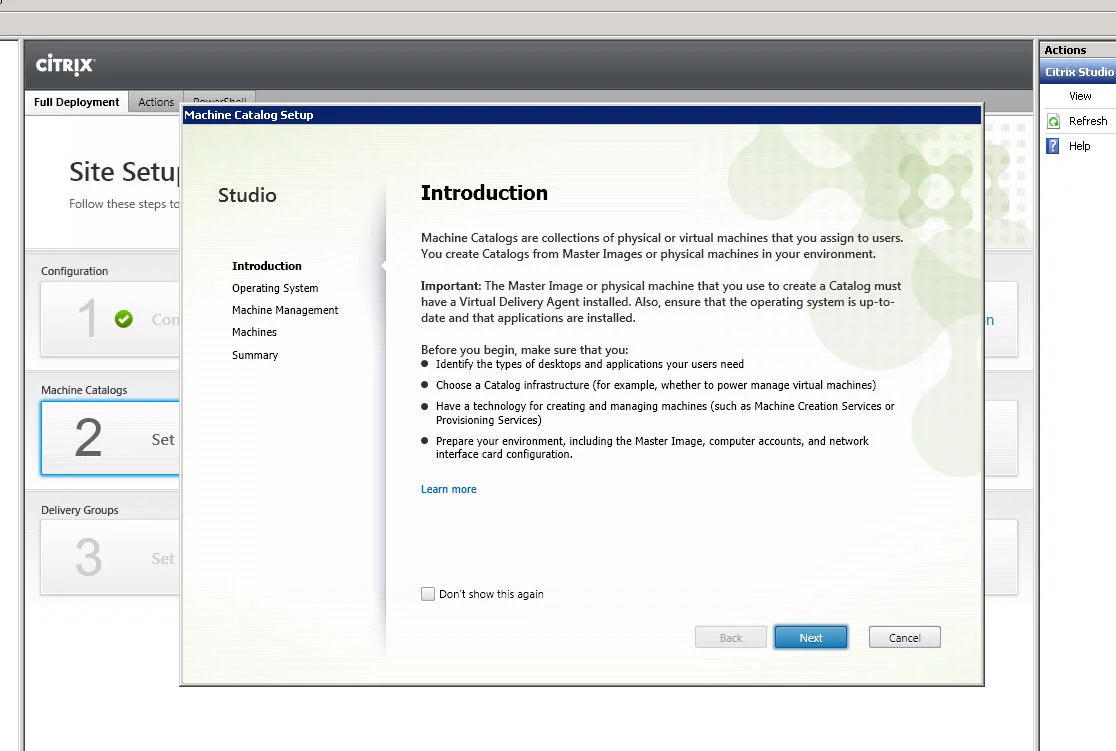
Task: Click the Citrix logo in header
Action: (x=65, y=64)
